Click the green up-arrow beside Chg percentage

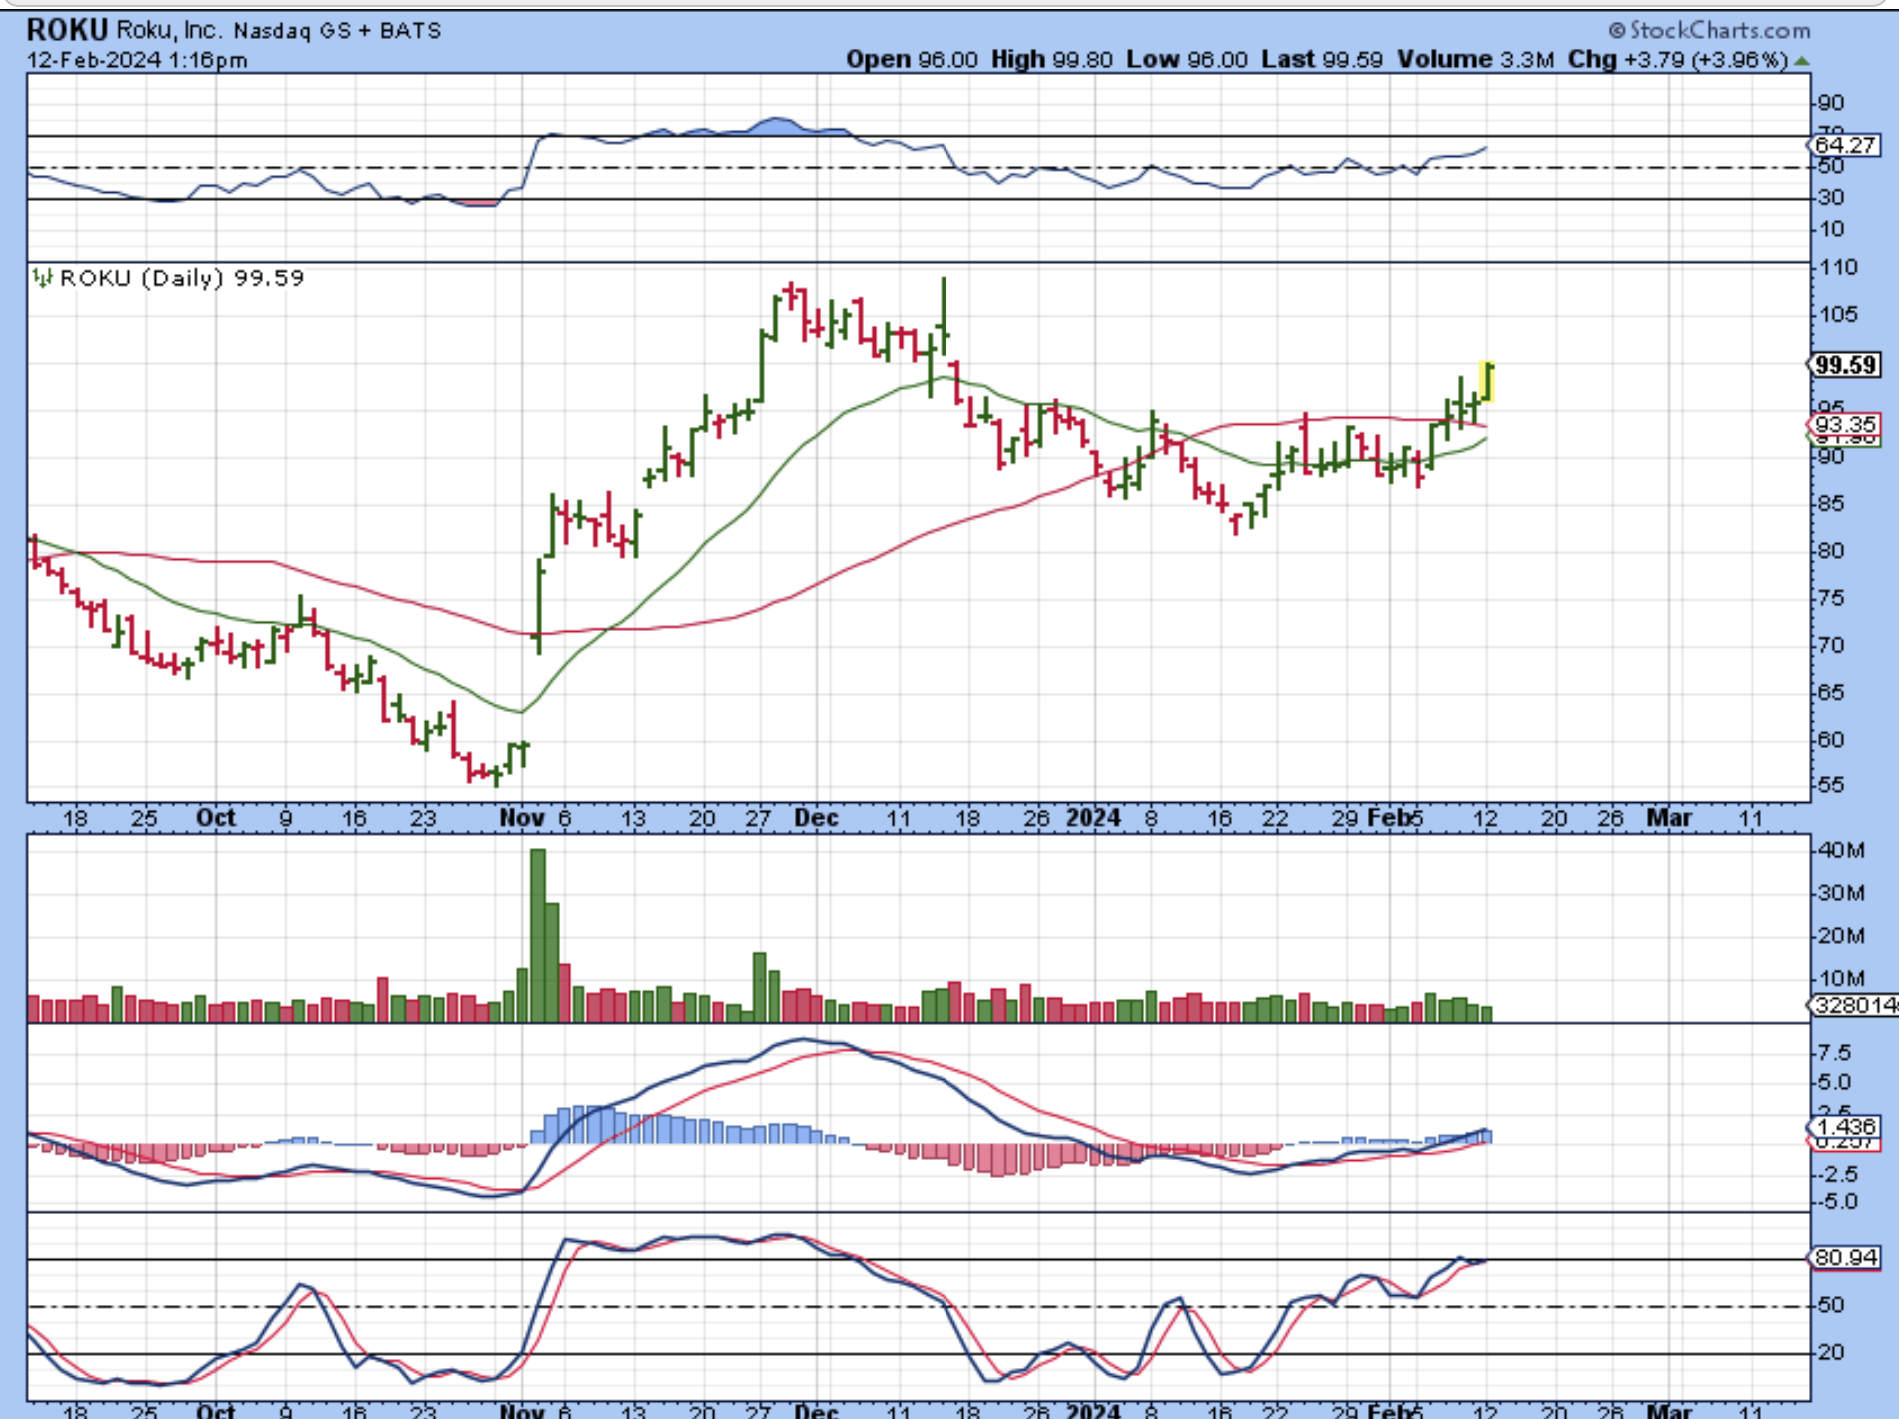[1801, 61]
